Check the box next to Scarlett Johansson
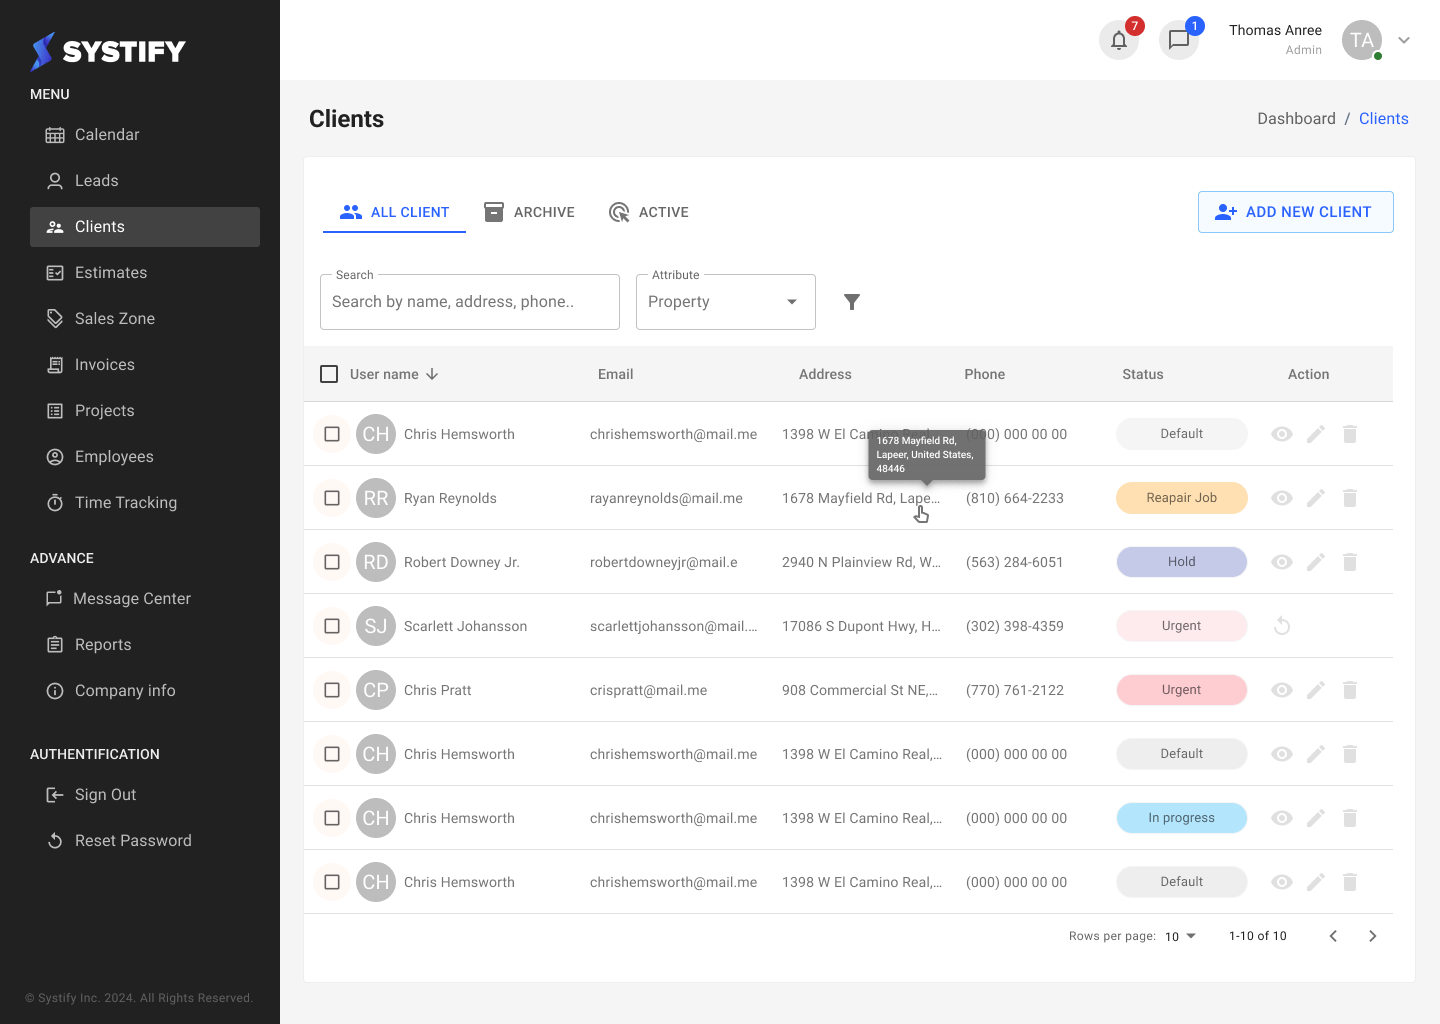Image resolution: width=1440 pixels, height=1024 pixels. (331, 625)
